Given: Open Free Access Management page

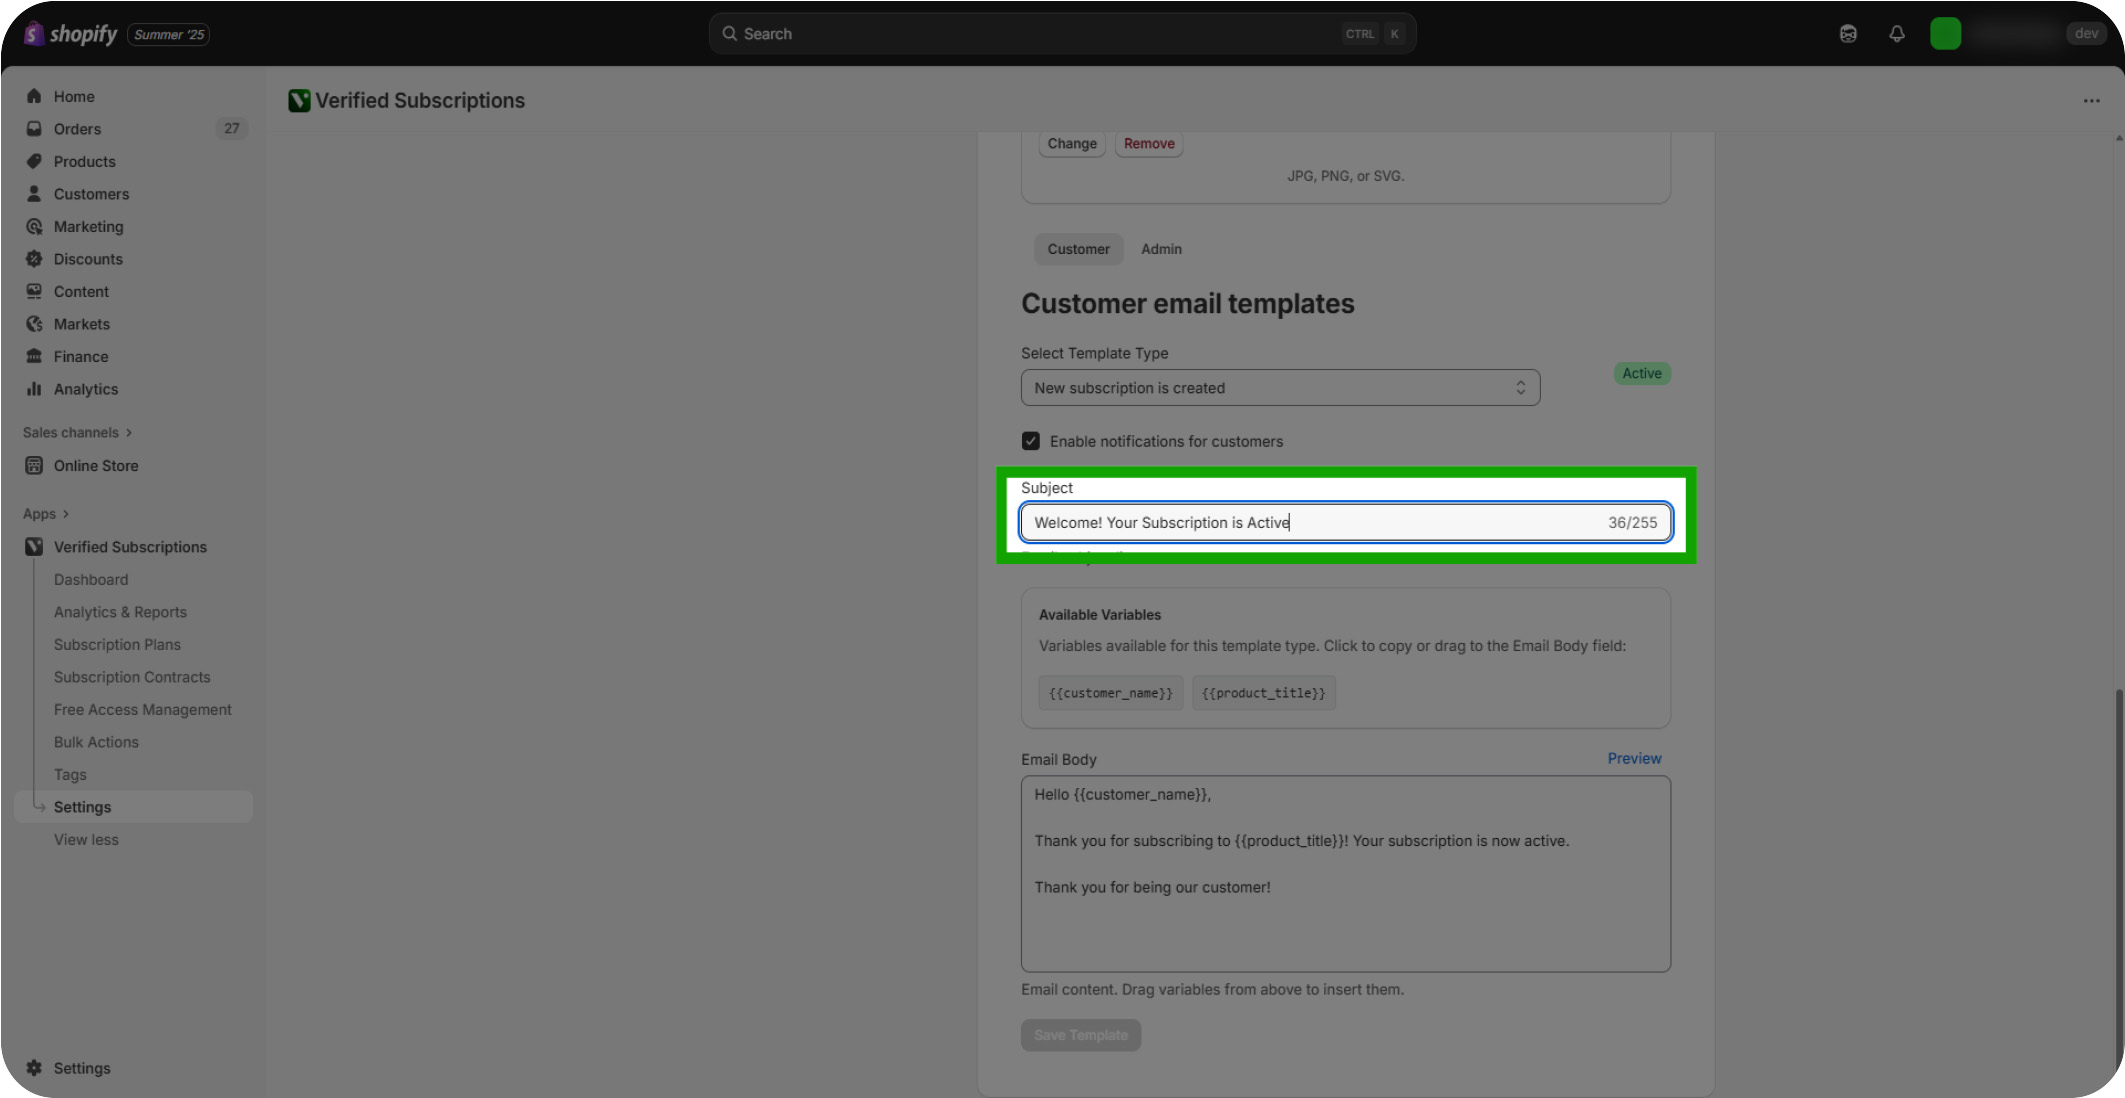Looking at the screenshot, I should click(142, 709).
